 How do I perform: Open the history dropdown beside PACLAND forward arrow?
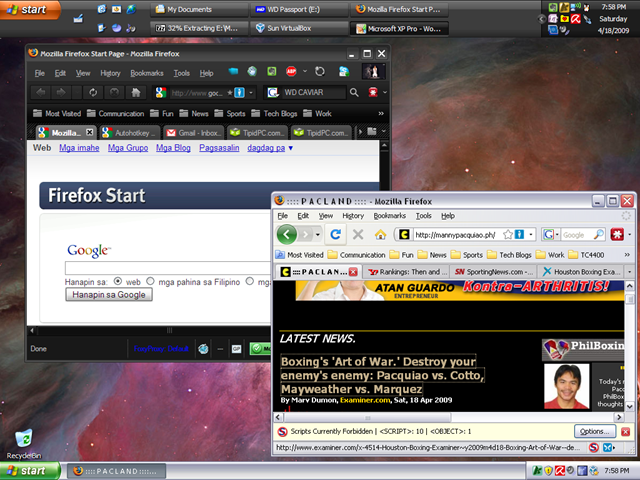317,235
